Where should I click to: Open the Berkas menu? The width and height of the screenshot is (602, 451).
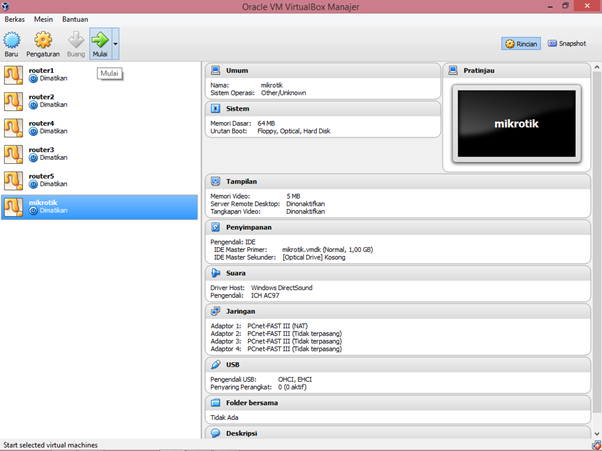(x=15, y=19)
